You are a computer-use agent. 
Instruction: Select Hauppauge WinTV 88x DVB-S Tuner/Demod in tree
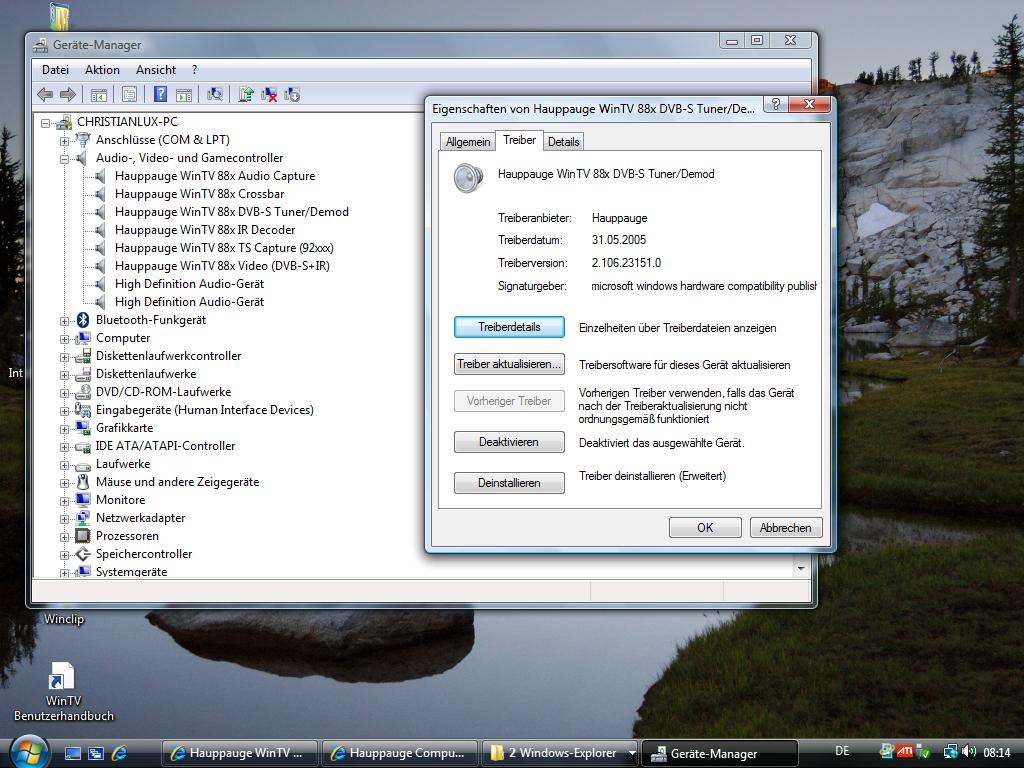[232, 212]
